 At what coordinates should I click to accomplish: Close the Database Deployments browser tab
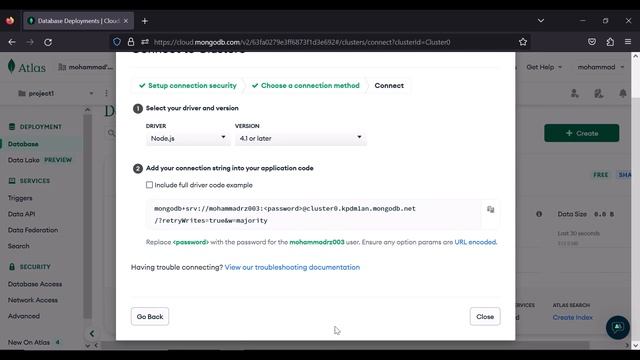[x=126, y=21]
